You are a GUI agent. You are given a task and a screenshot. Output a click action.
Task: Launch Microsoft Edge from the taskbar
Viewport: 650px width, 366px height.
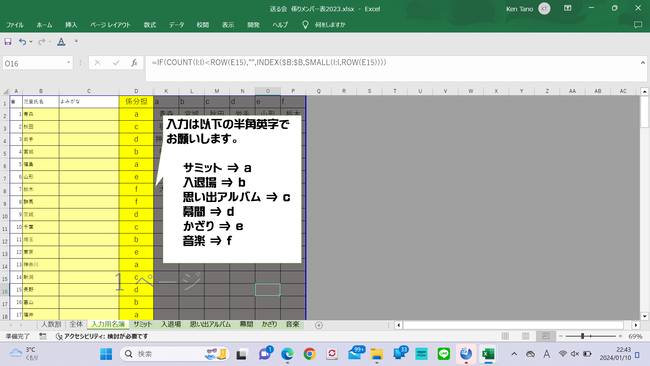click(287, 354)
